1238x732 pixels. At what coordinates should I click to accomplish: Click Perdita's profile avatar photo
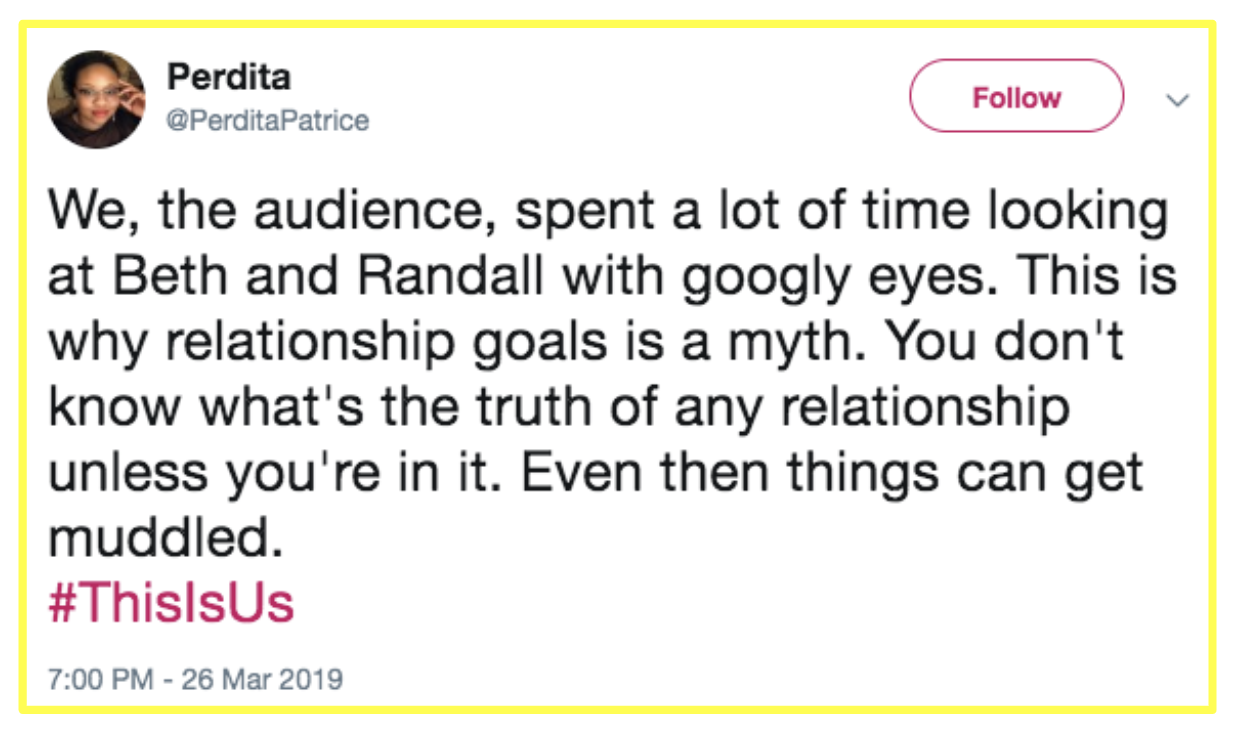pos(96,99)
